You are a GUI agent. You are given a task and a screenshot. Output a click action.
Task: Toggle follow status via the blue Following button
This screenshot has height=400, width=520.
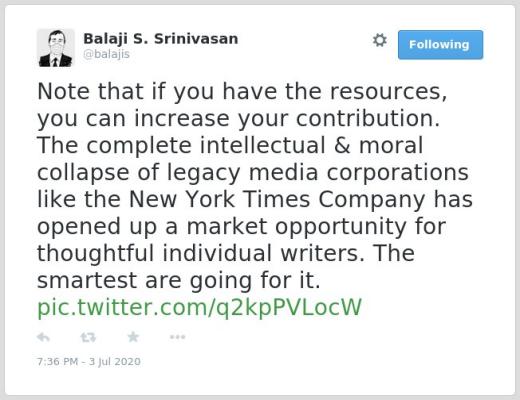coord(440,45)
